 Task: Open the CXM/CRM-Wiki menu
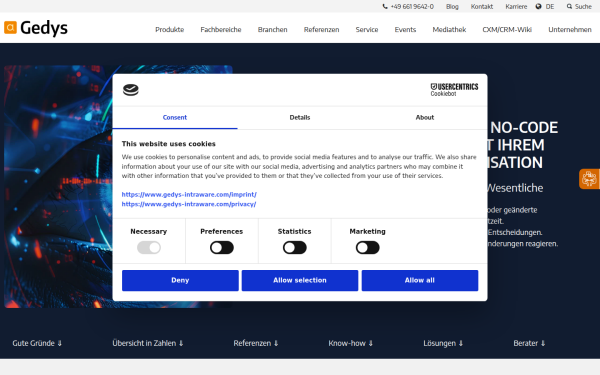(x=507, y=29)
